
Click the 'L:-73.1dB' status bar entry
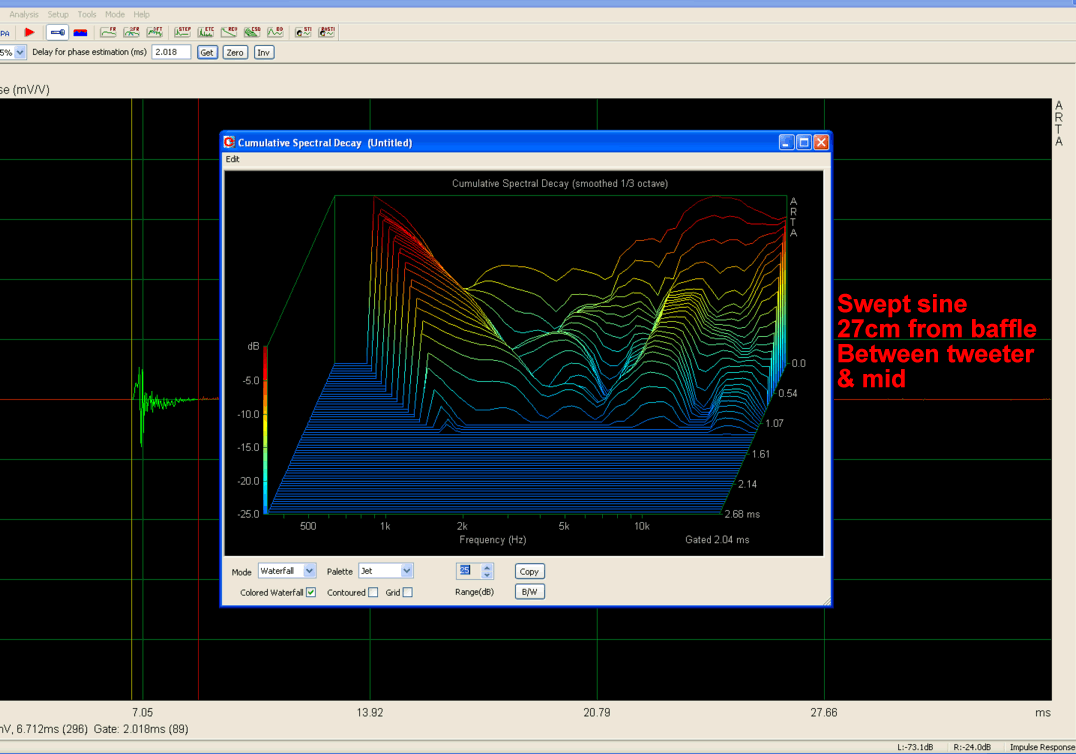tap(915, 747)
